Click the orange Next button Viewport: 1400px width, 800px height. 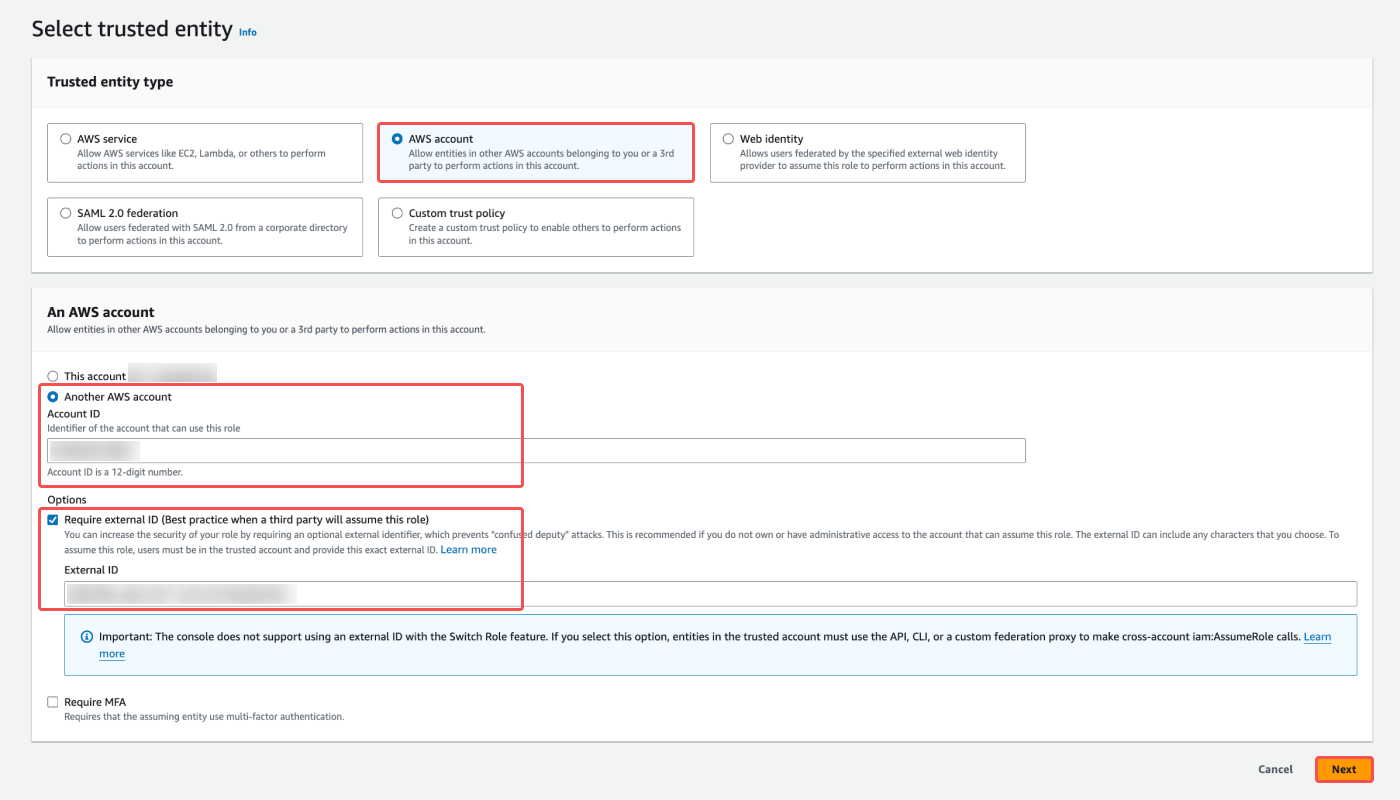1344,769
